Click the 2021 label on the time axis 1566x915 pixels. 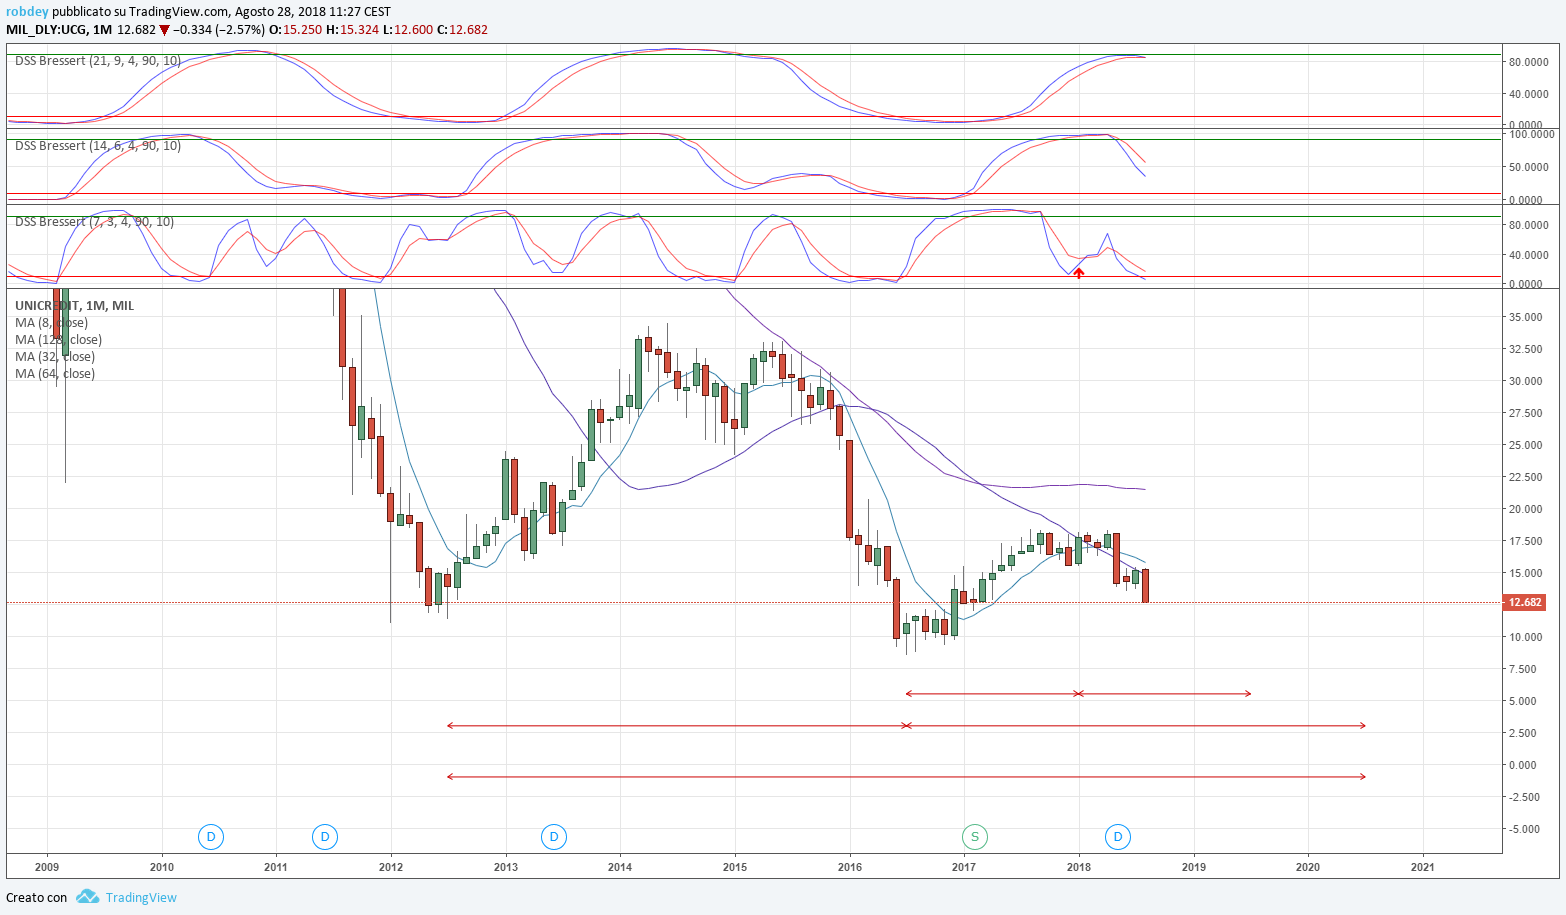pos(1423,867)
